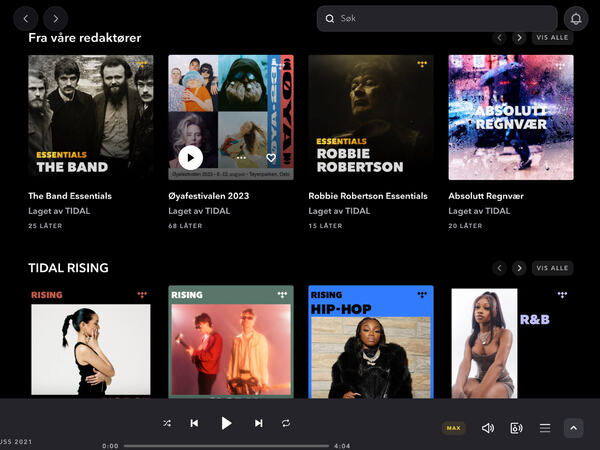Navigate forward to next page
Image resolution: width=600 pixels, height=450 pixels.
tap(56, 18)
